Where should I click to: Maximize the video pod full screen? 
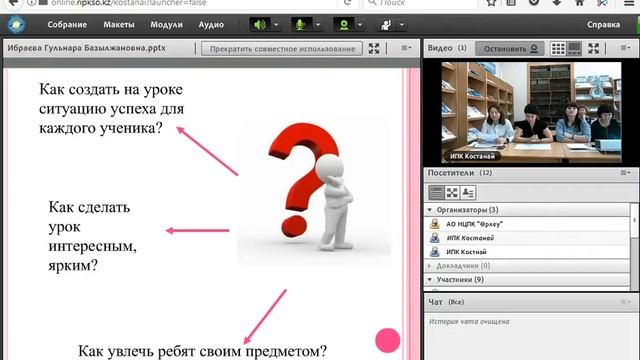tap(593, 49)
